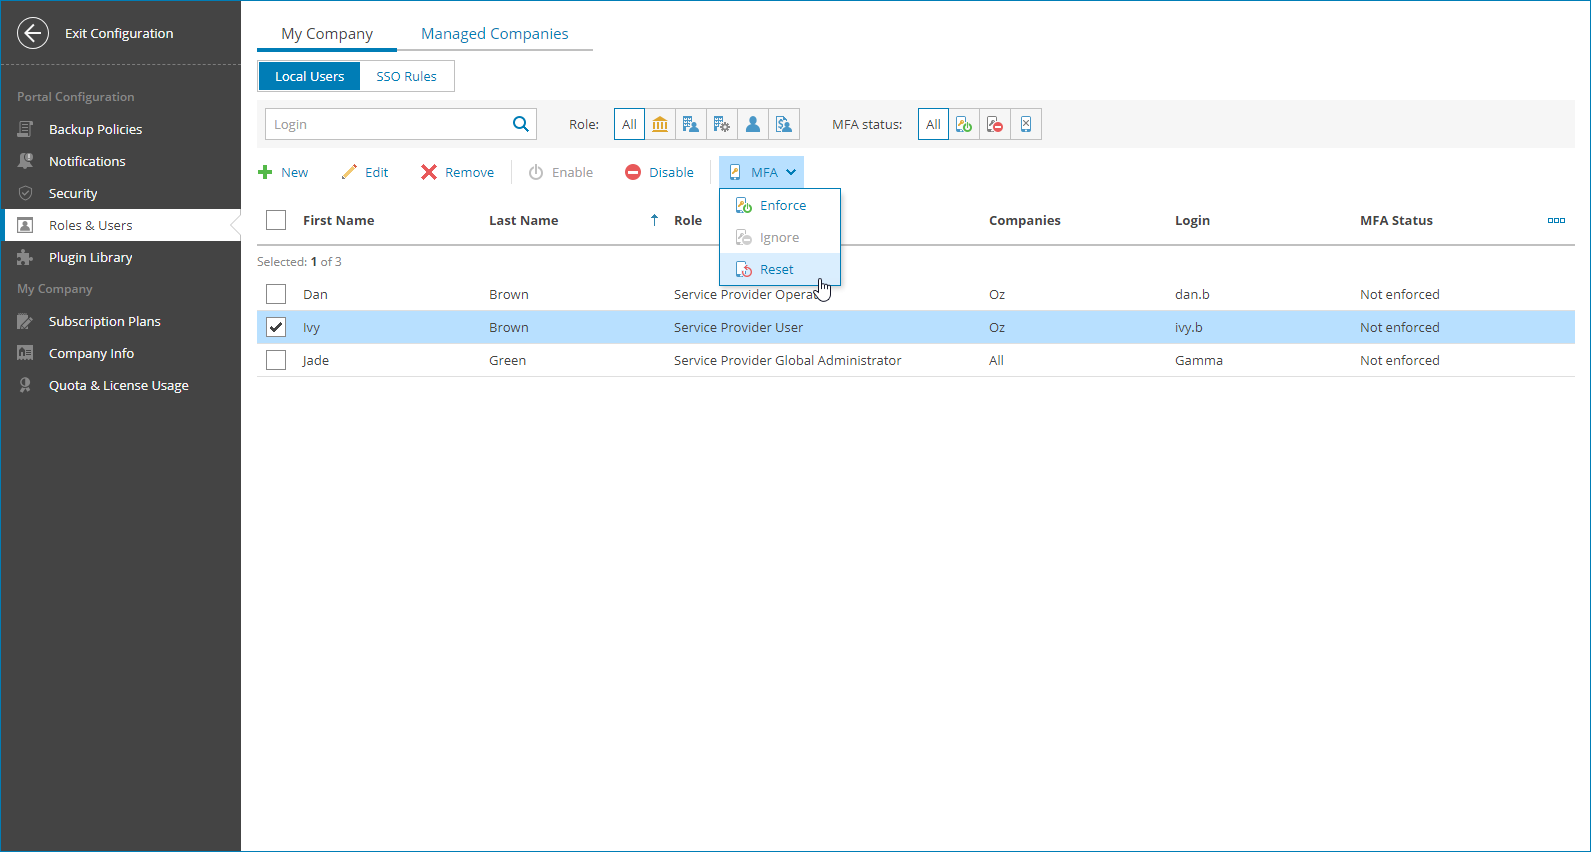
Task: Tick the select-all header checkbox
Action: (x=276, y=220)
